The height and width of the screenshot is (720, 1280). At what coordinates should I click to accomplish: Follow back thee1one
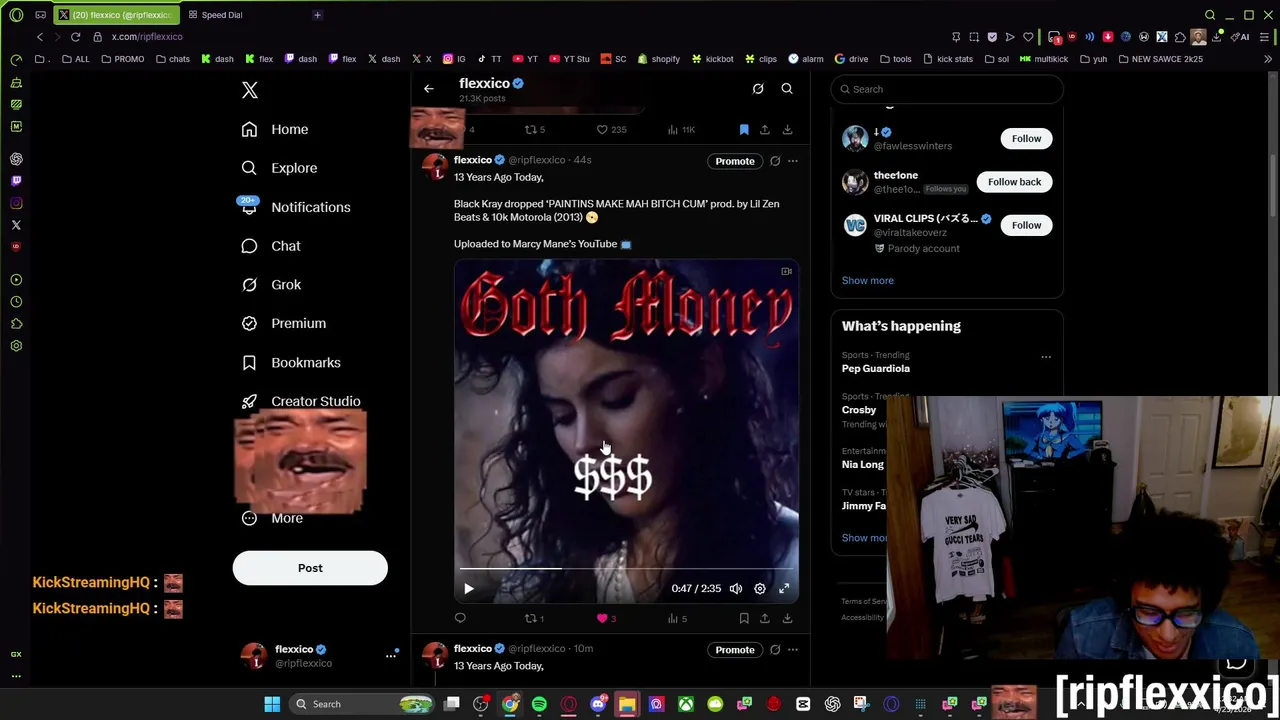point(1014,182)
